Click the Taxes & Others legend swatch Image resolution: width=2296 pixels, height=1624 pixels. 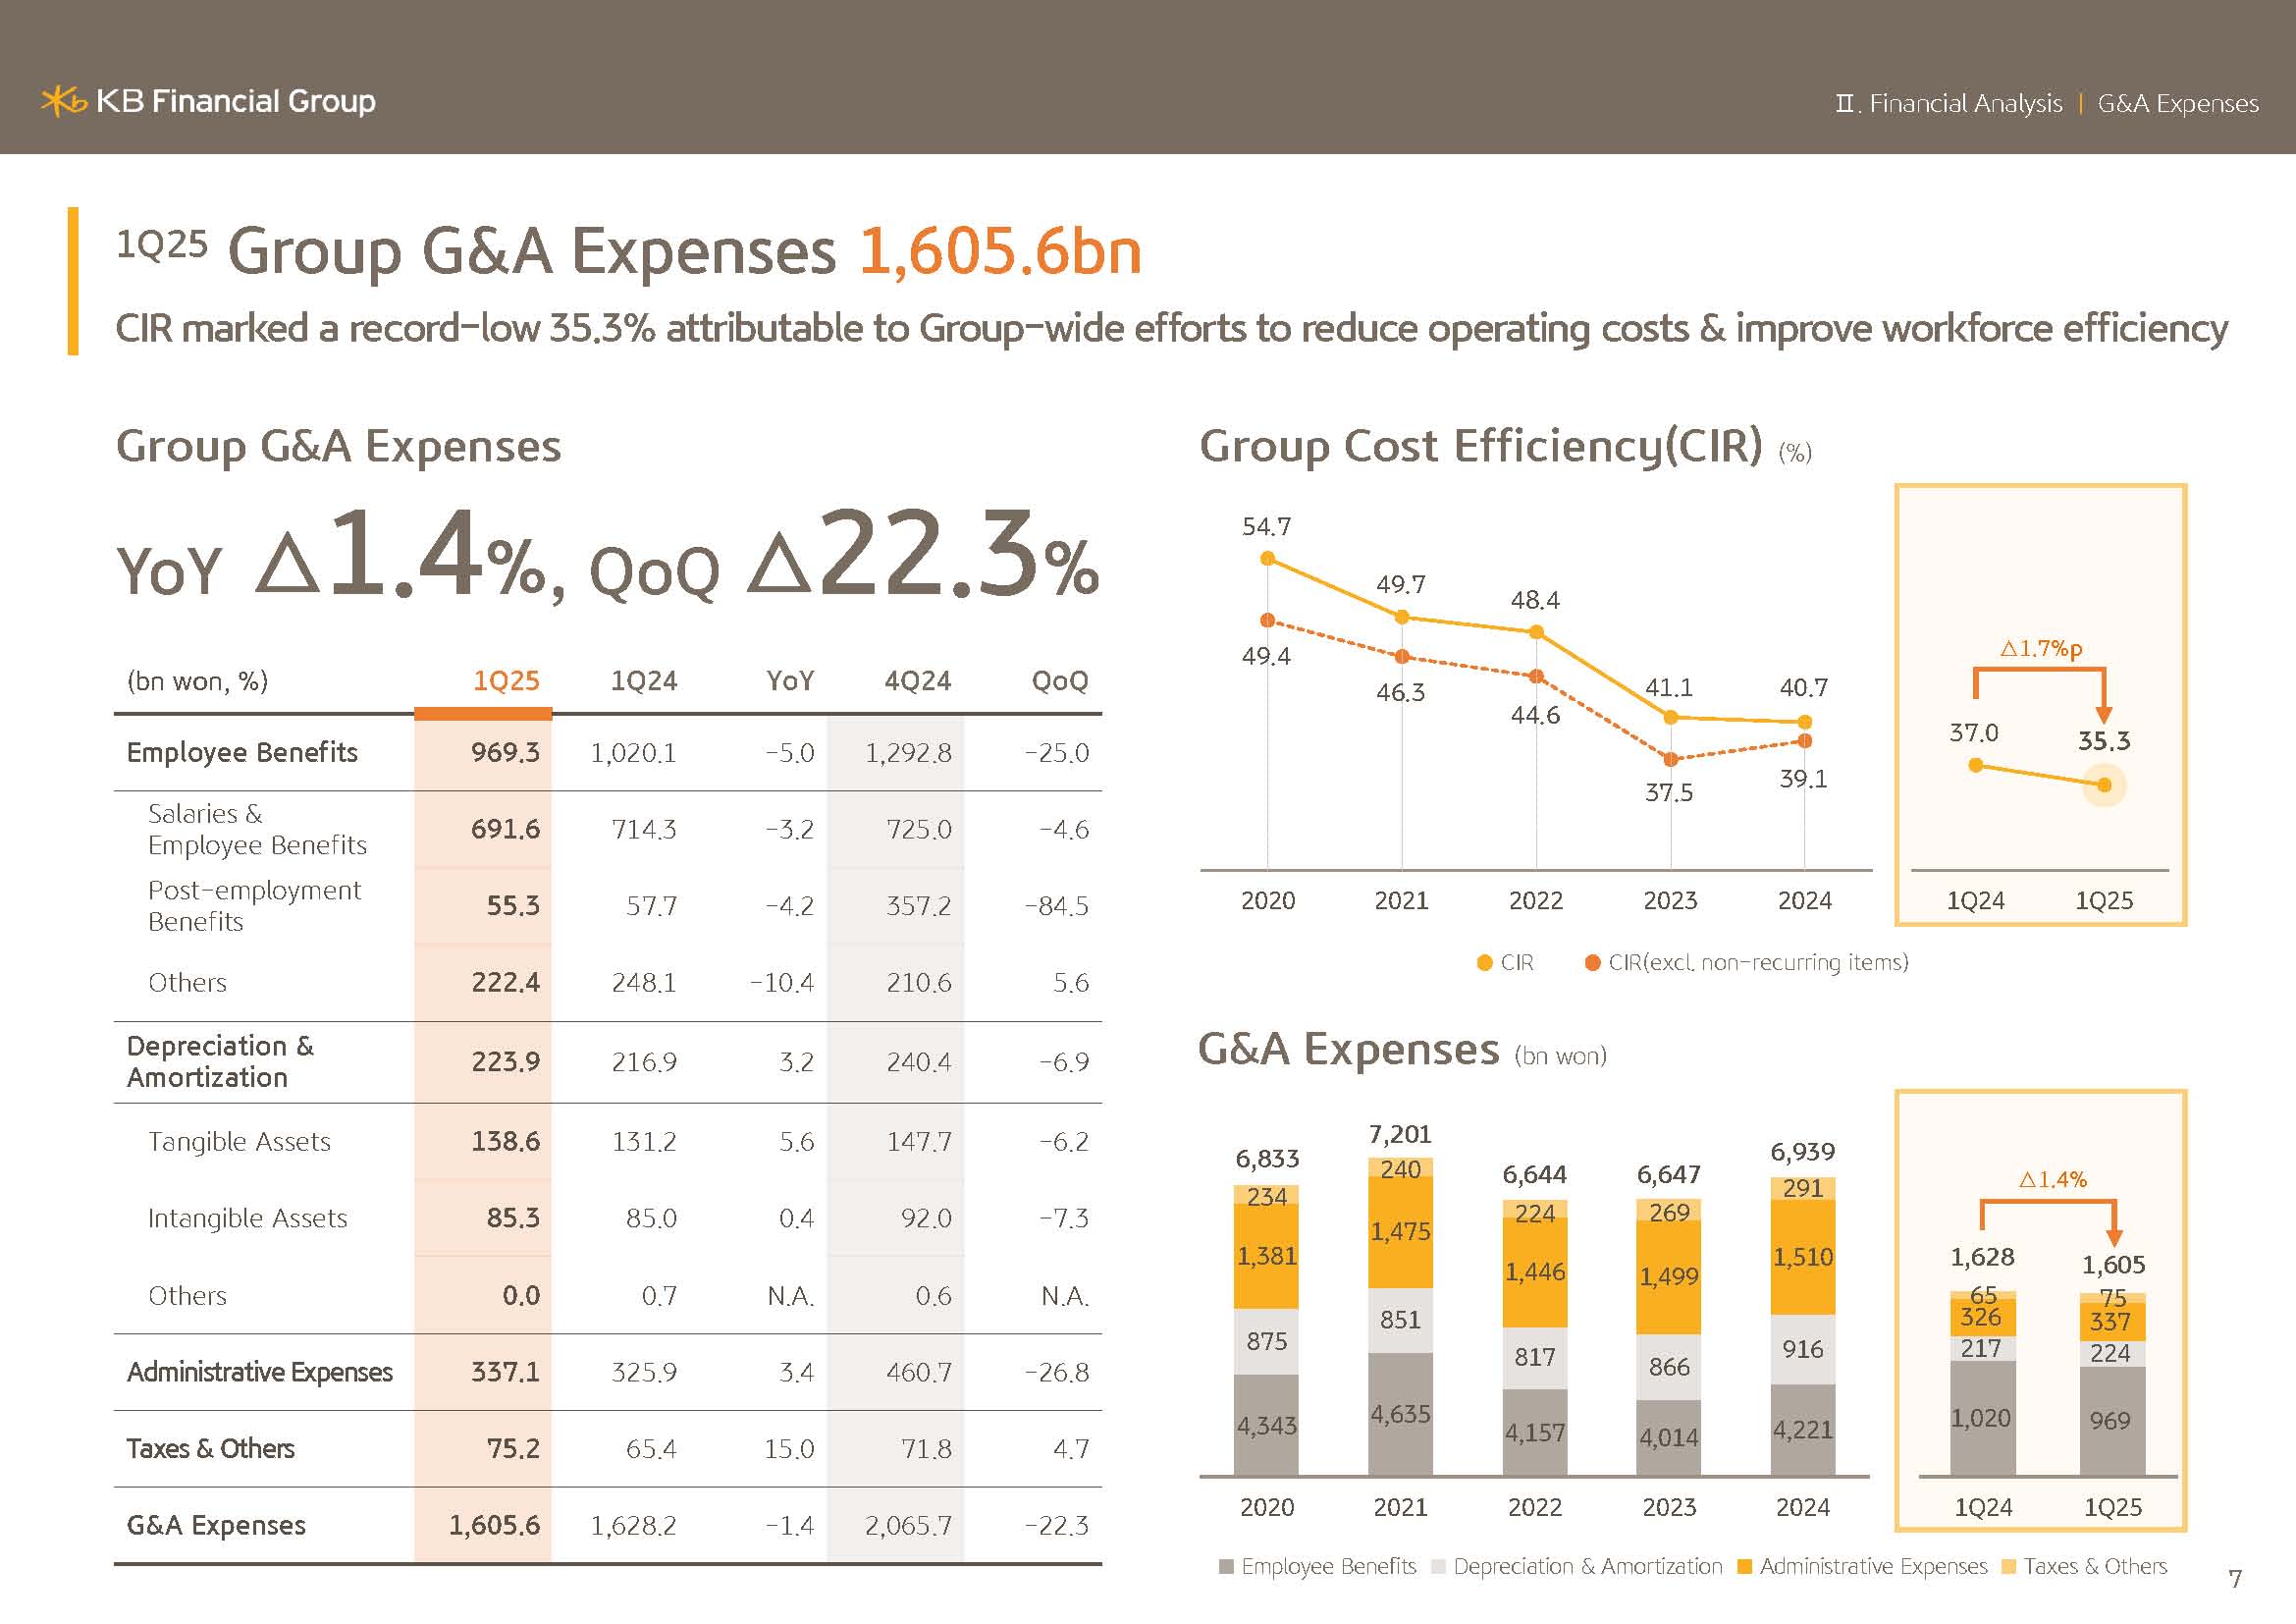[2008, 1567]
